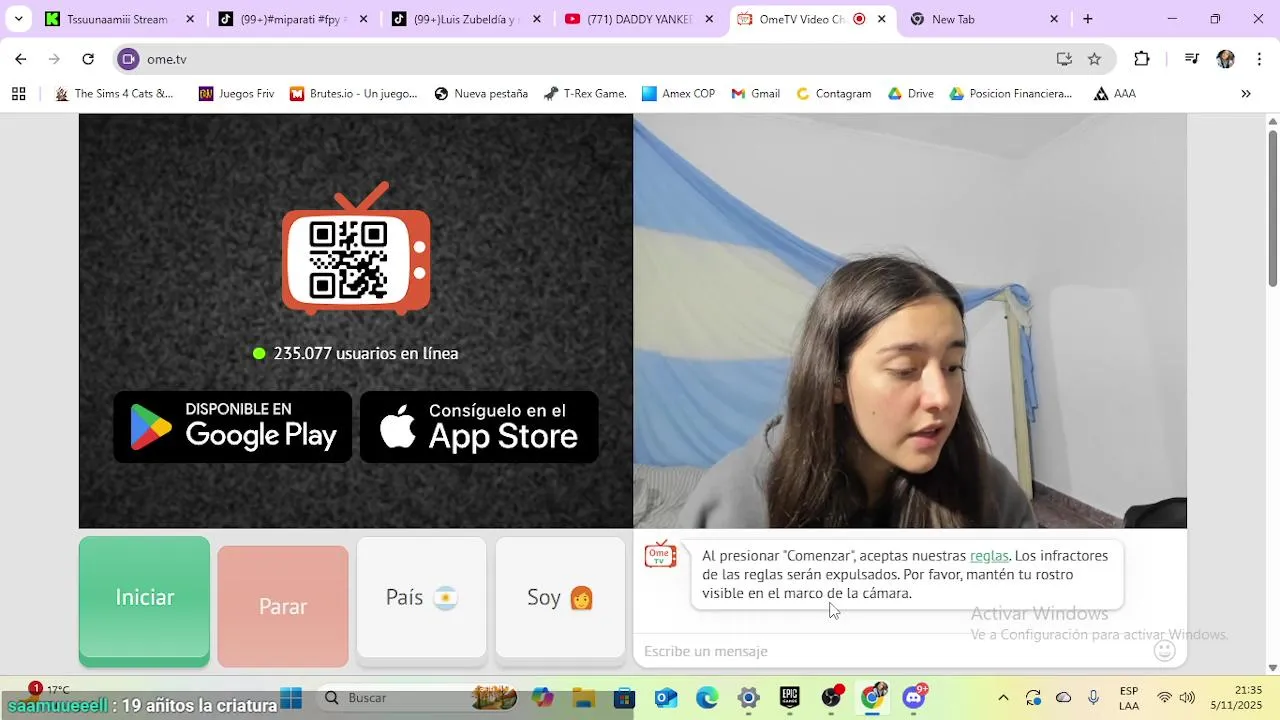Click the camera site-info icon
This screenshot has width=1280, height=720.
(x=128, y=59)
